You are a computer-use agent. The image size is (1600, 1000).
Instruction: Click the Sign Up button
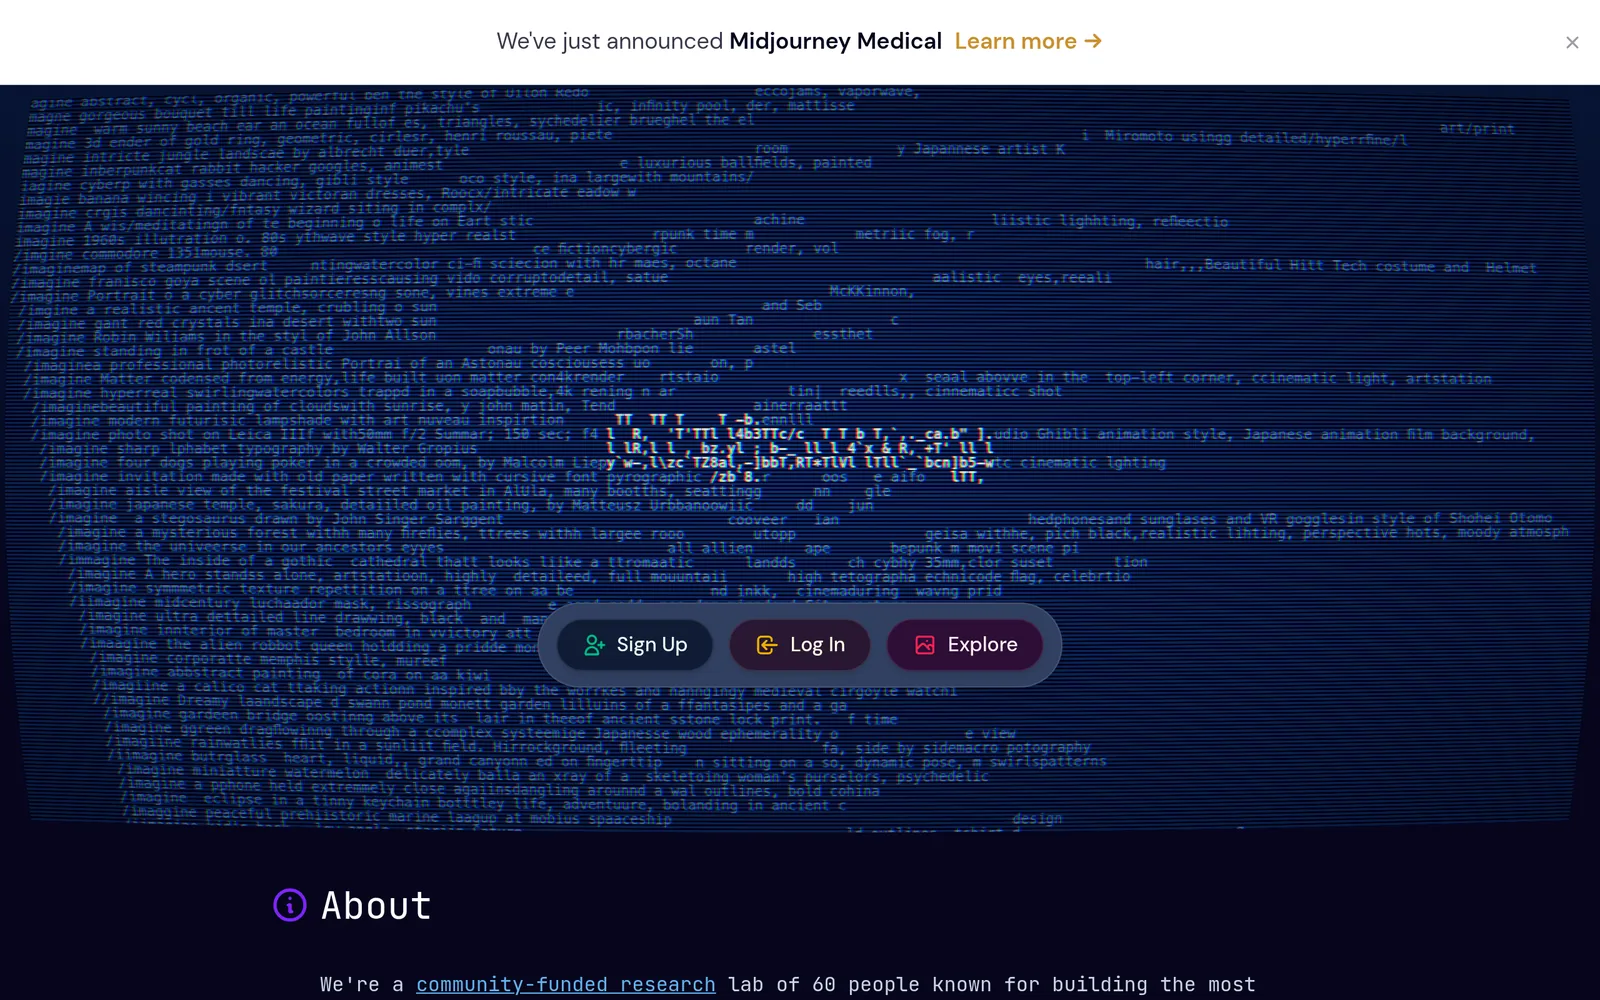pyautogui.click(x=635, y=645)
